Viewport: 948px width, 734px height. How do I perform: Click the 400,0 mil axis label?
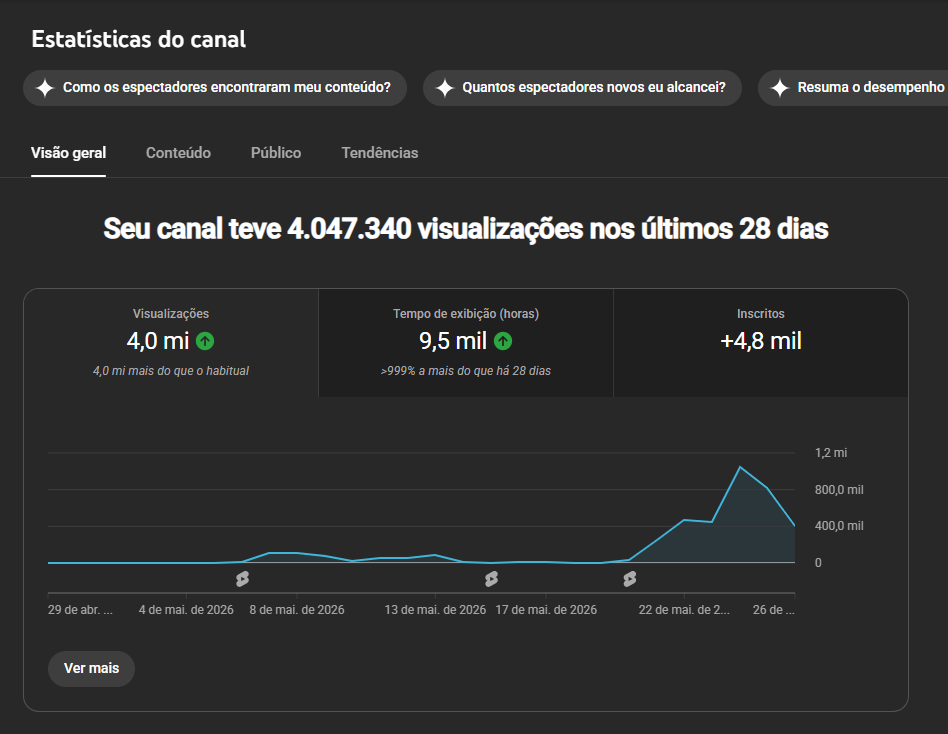[x=839, y=526]
